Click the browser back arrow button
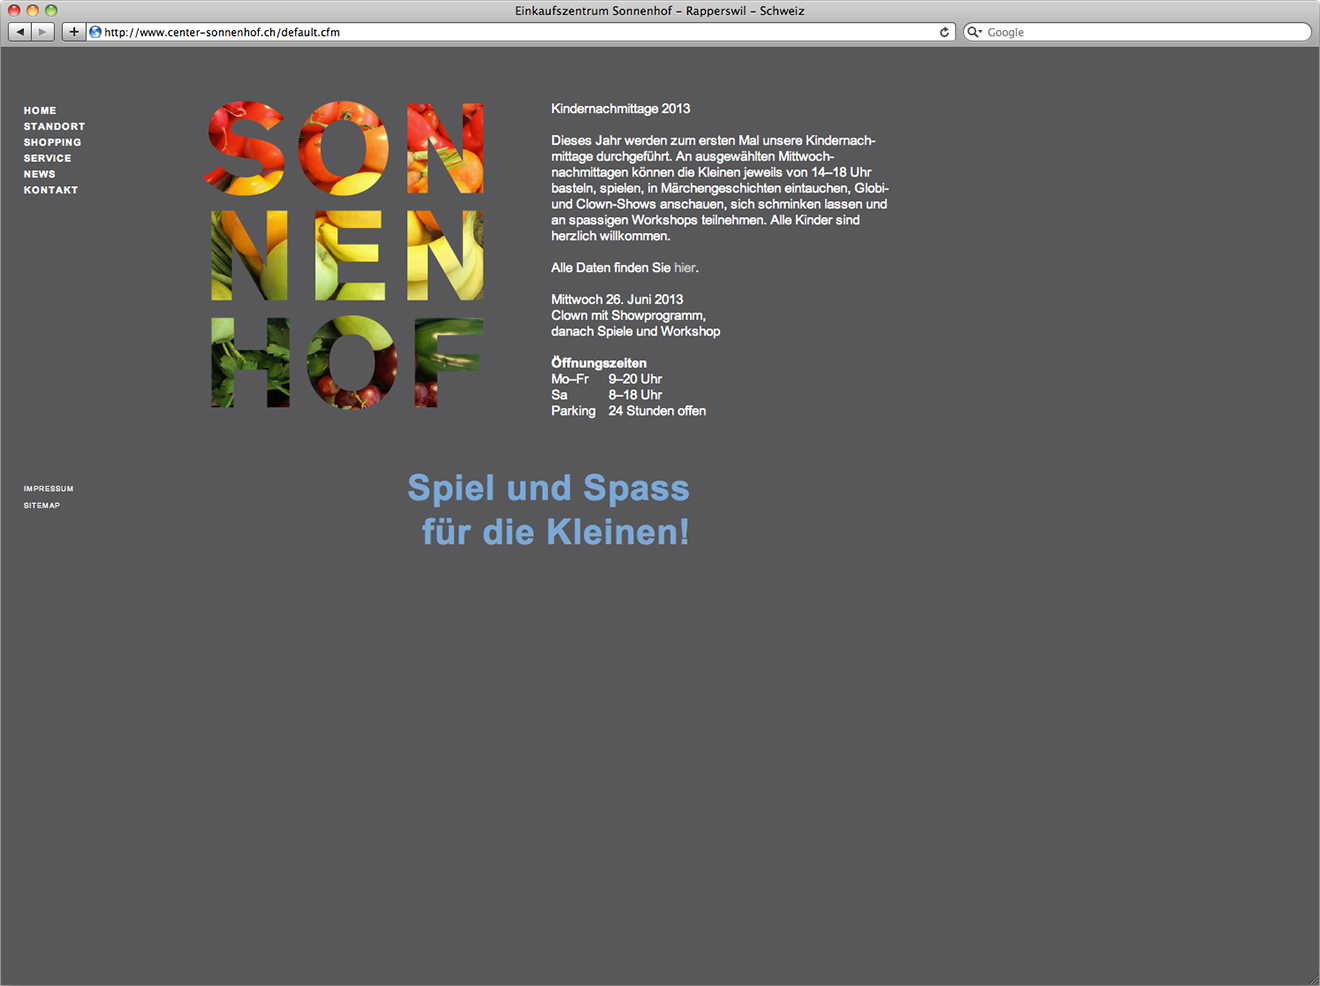This screenshot has height=986, width=1320. [20, 32]
